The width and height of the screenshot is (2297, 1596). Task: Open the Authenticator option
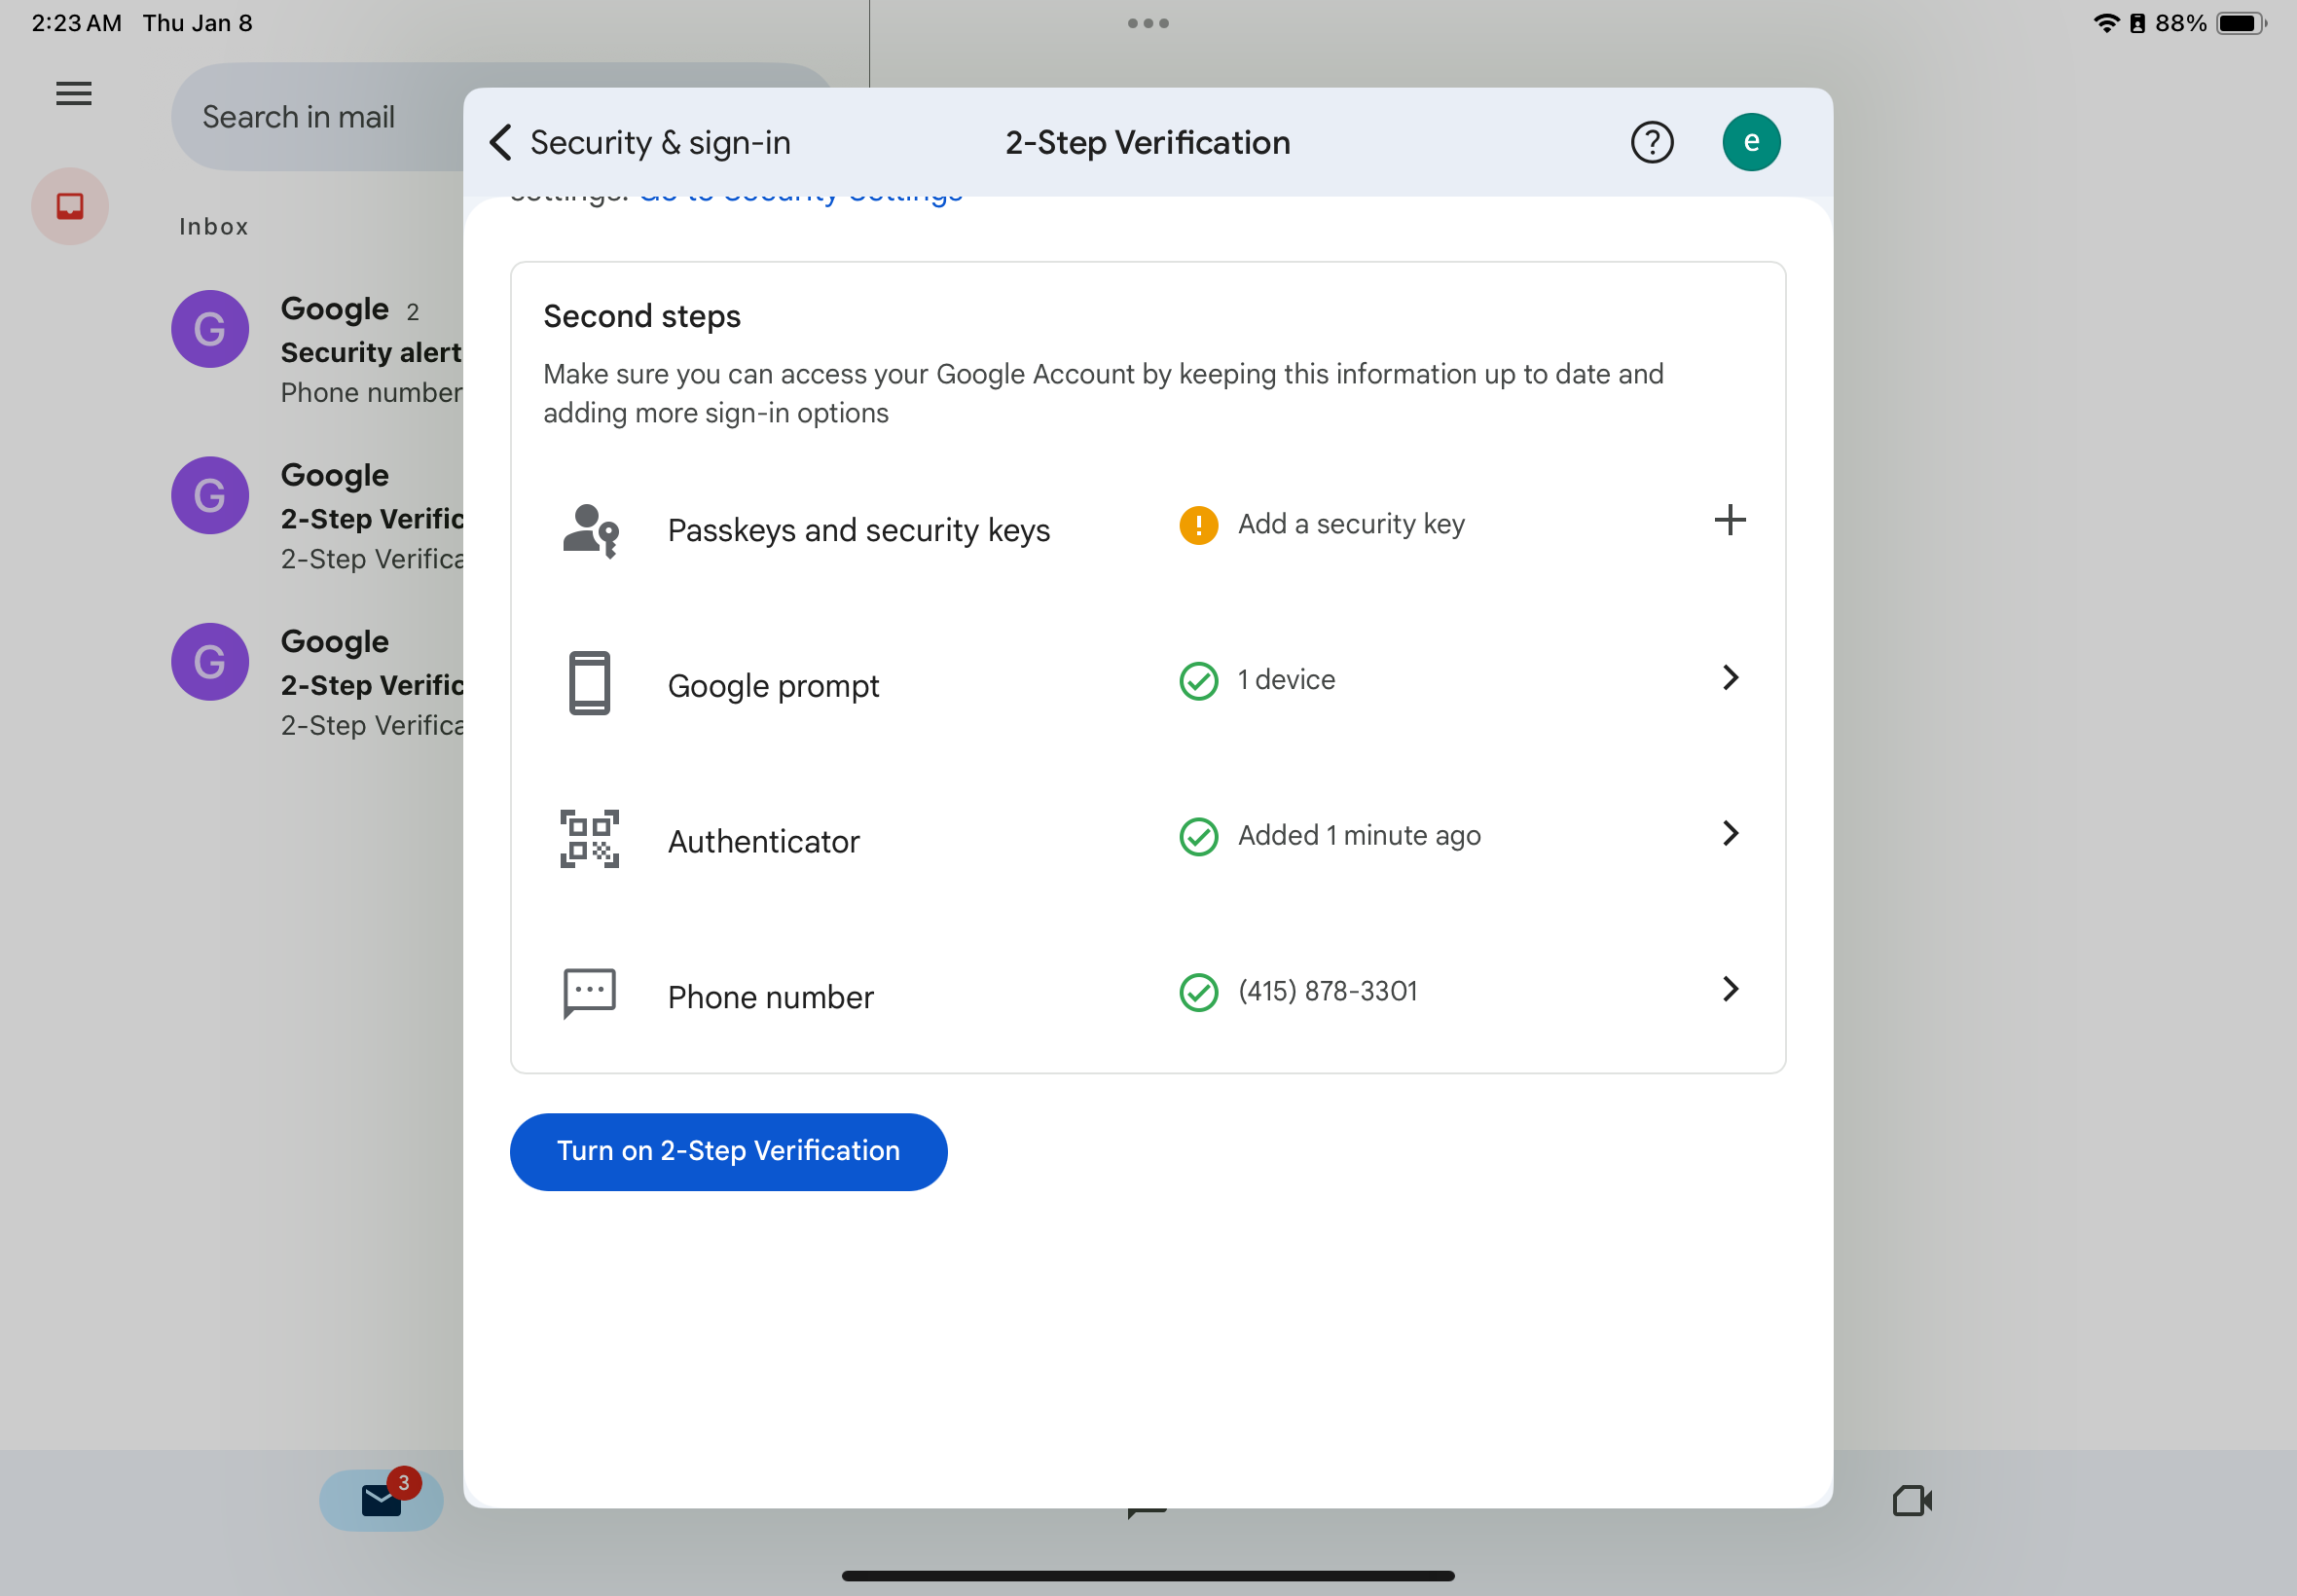coord(1148,837)
